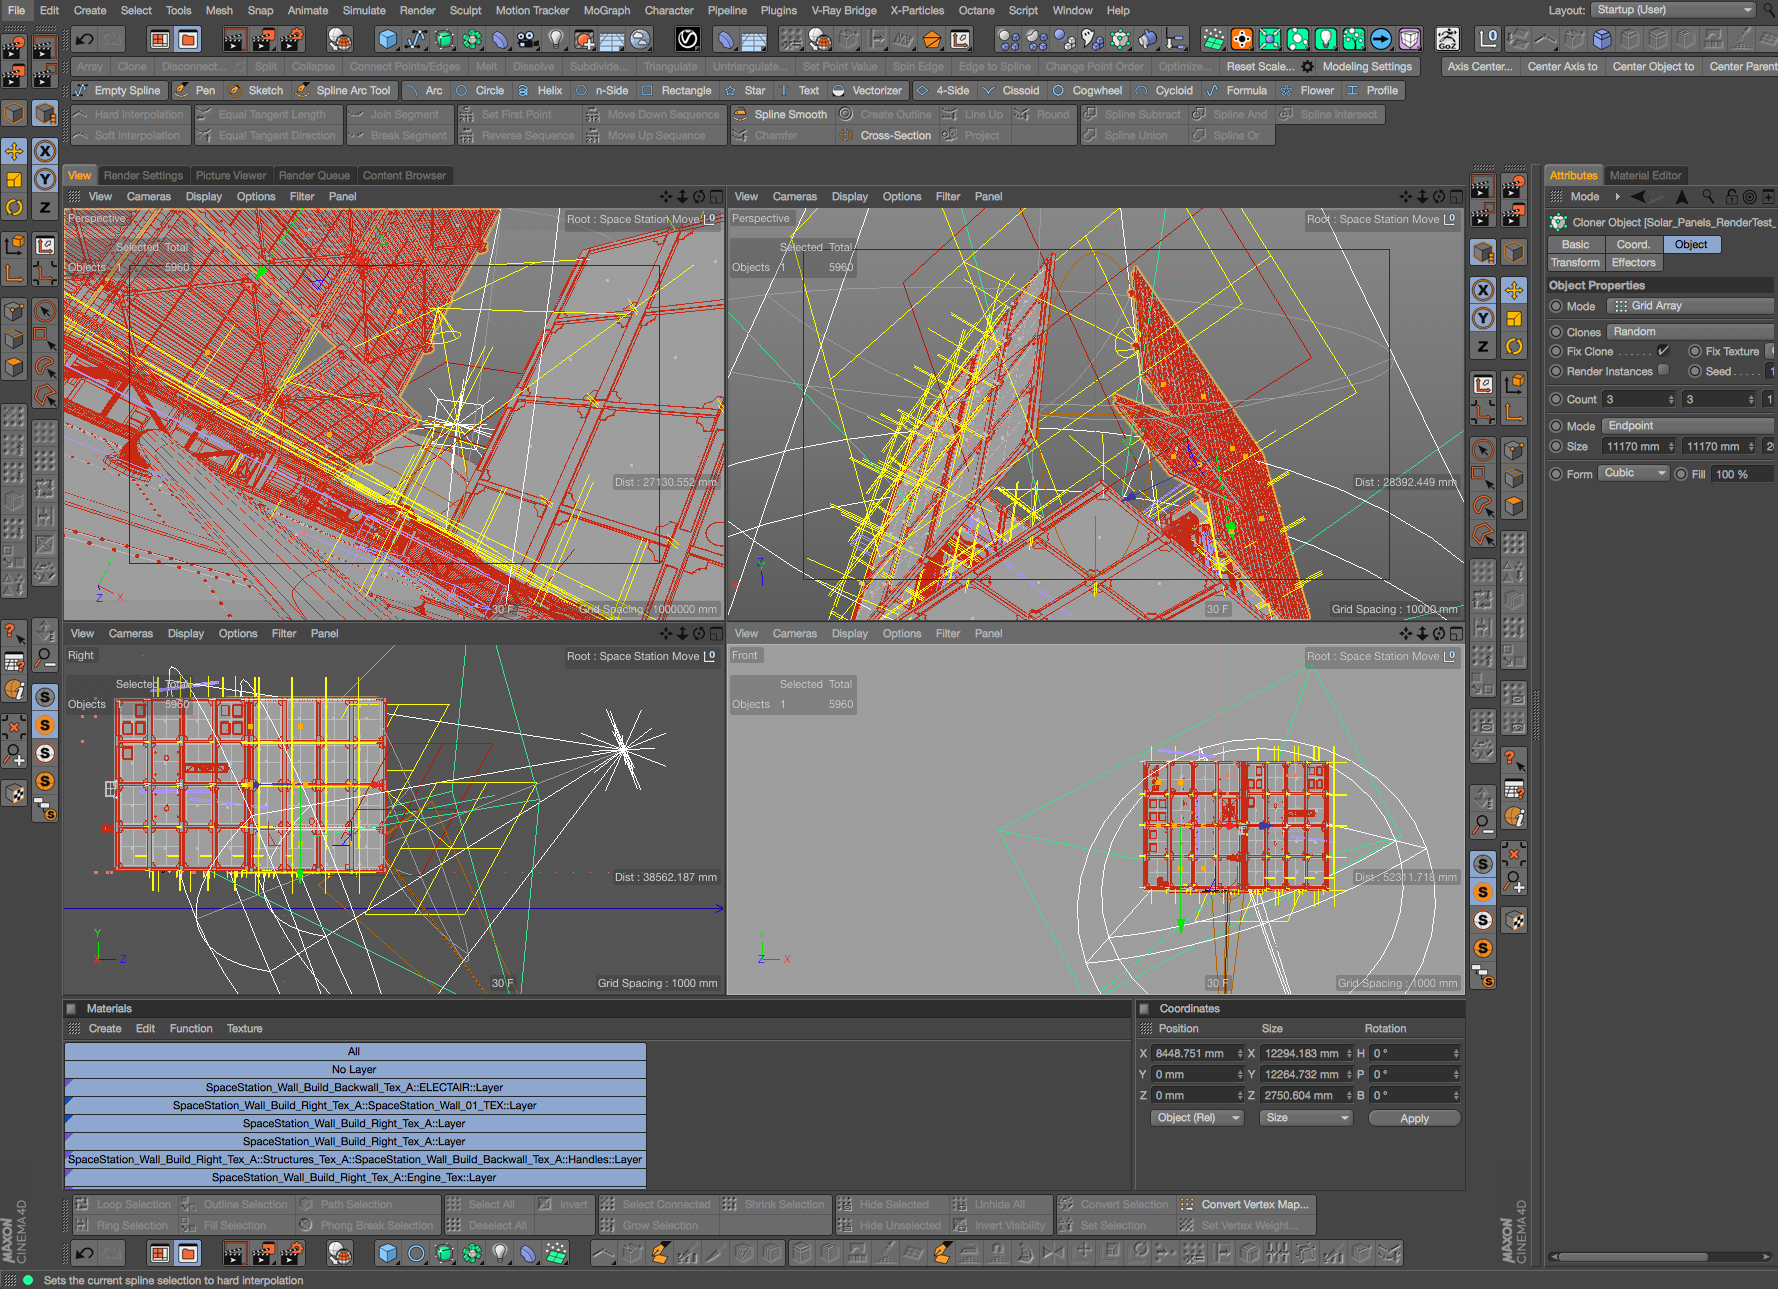The height and width of the screenshot is (1289, 1778).
Task: Switch to the Material Editor tab
Action: (1645, 175)
